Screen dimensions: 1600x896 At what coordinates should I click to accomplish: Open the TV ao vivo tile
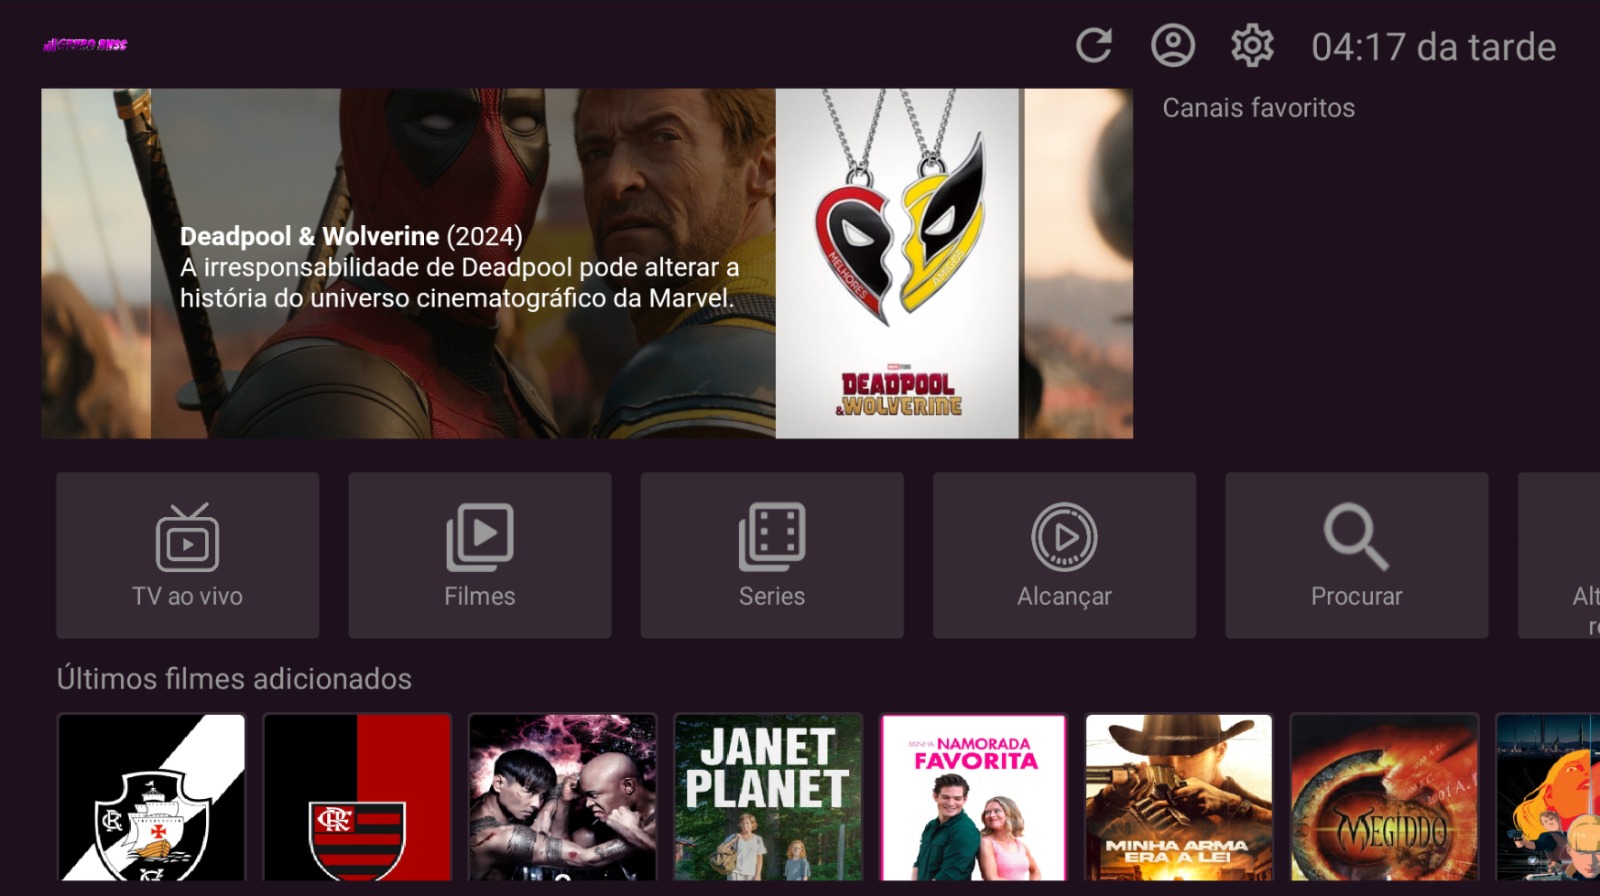pos(188,555)
